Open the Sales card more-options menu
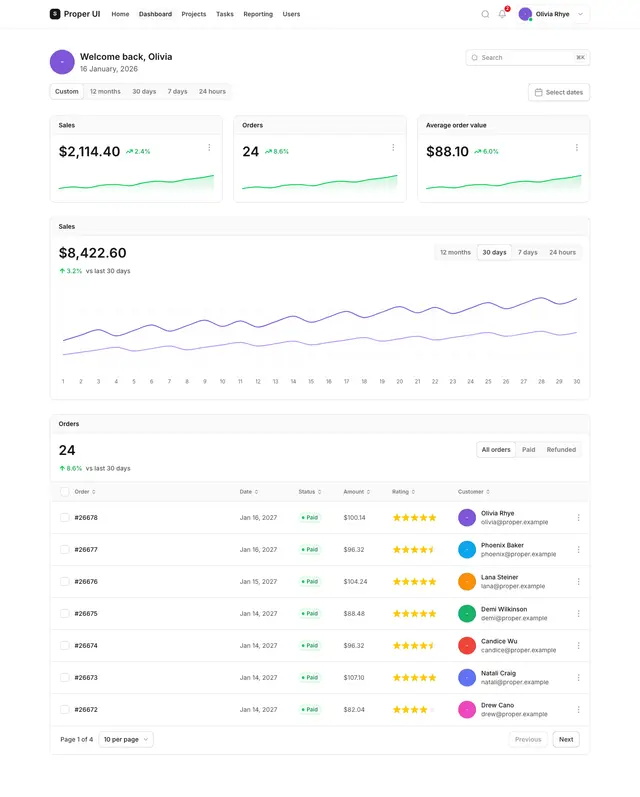 [209, 147]
